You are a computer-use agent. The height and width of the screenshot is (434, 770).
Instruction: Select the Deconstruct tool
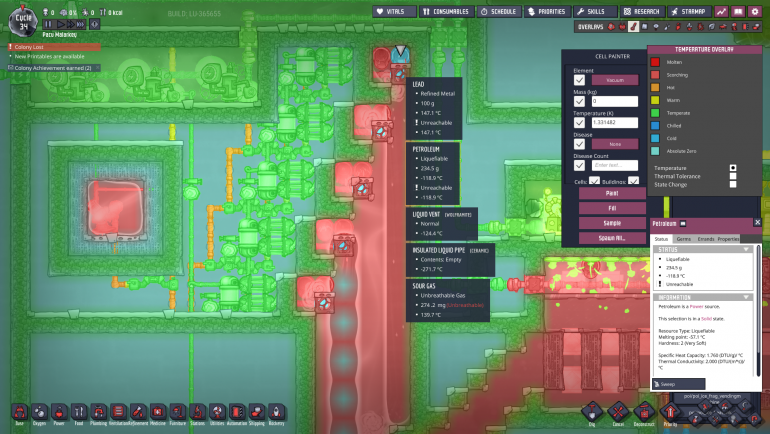(647, 412)
